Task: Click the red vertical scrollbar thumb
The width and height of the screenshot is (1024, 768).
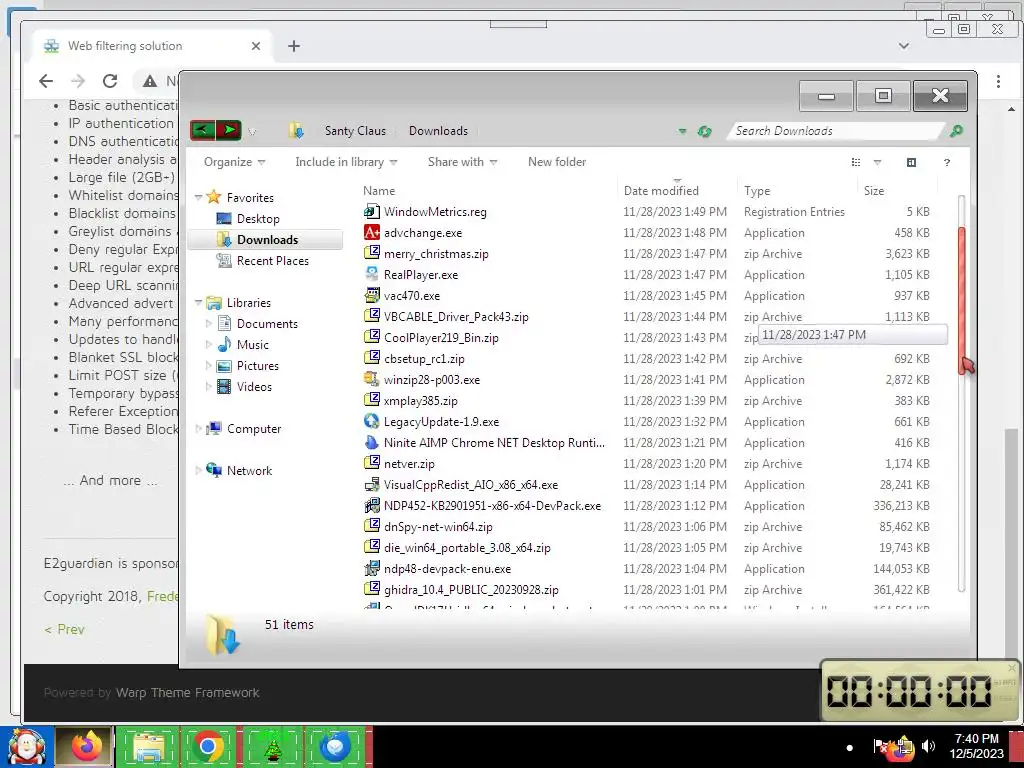Action: click(961, 301)
